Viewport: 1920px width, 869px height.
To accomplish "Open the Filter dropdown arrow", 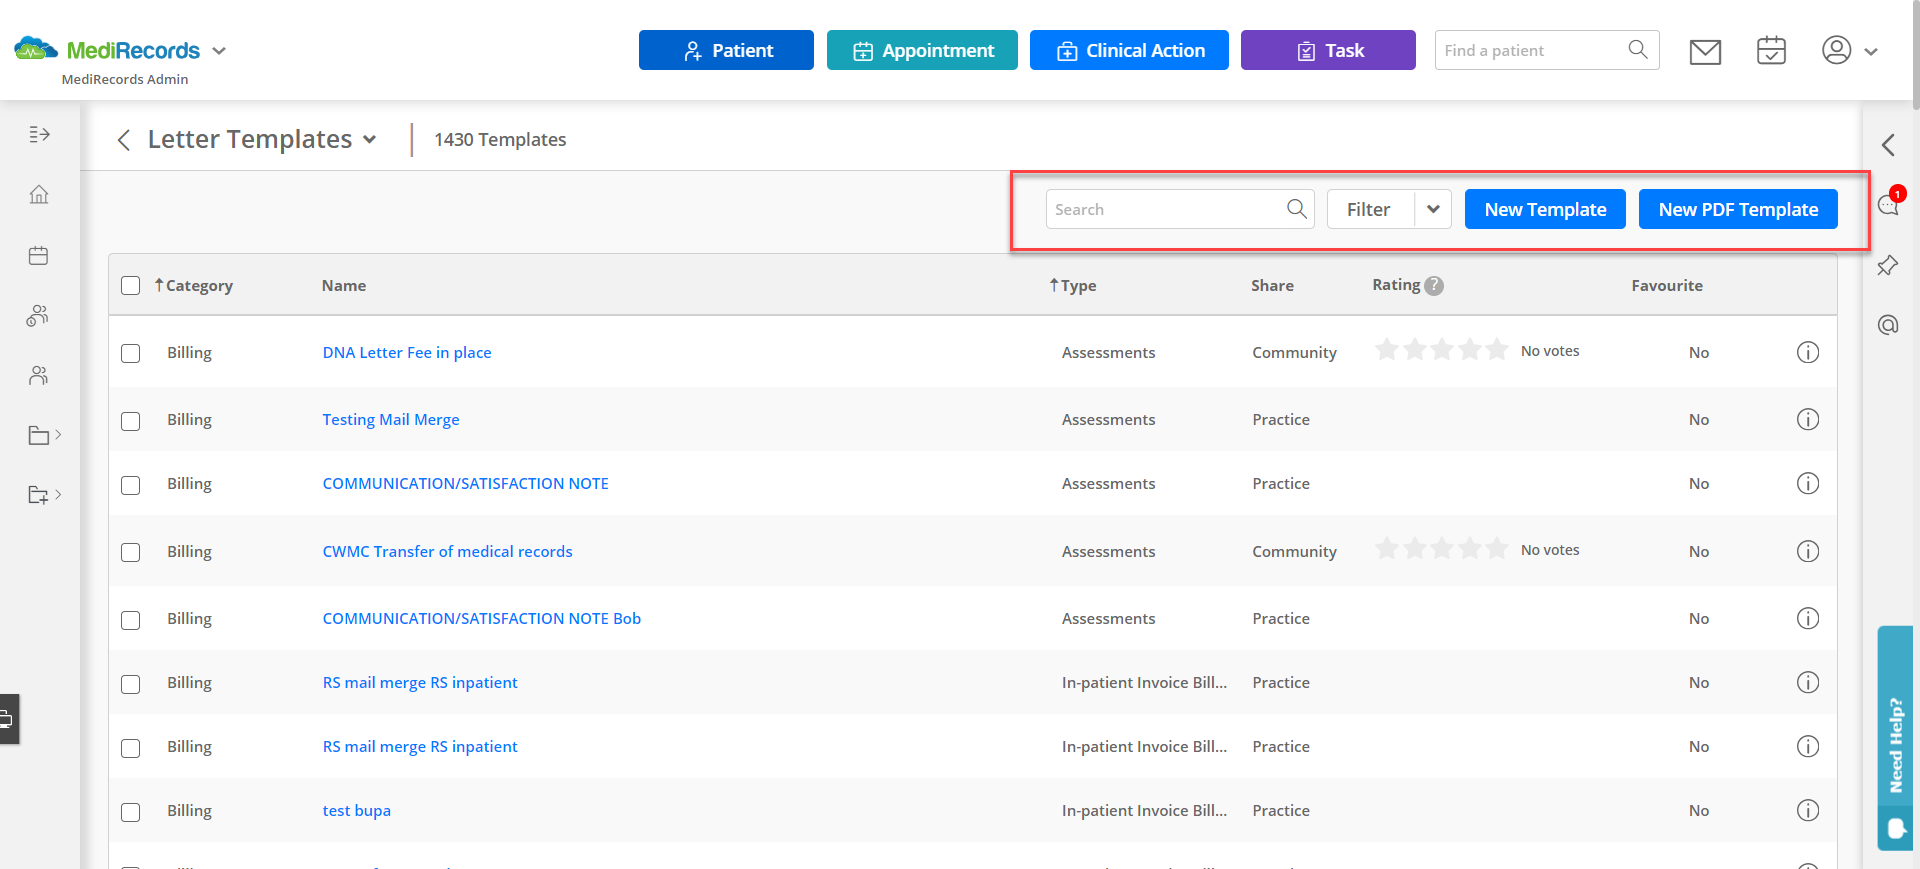I will pos(1433,209).
